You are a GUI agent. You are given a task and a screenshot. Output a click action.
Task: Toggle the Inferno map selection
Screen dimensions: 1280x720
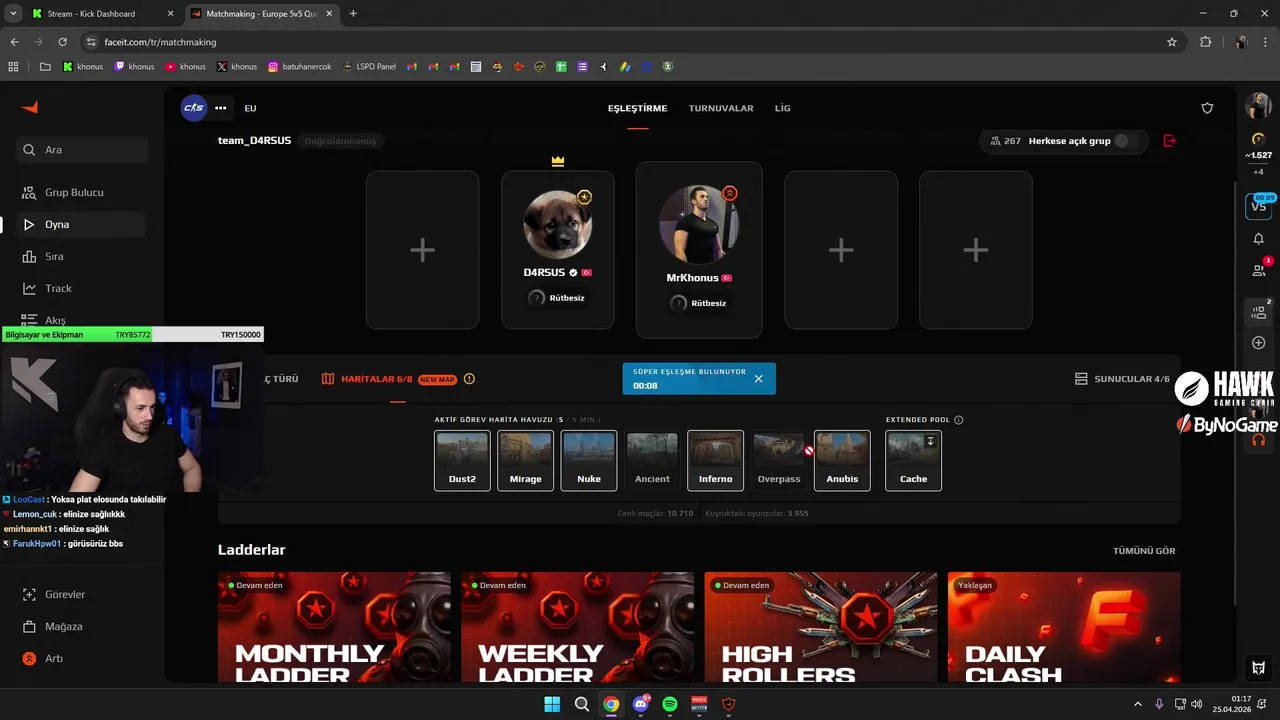(715, 460)
